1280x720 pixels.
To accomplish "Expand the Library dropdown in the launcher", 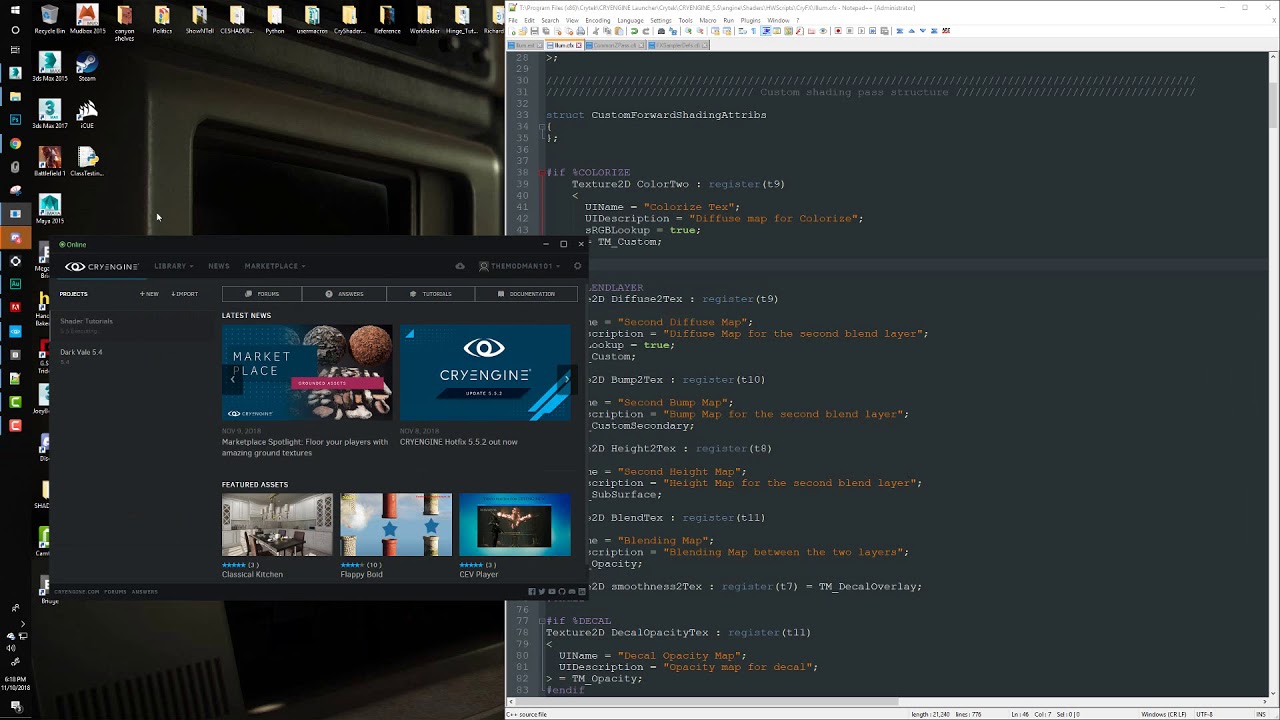I will point(174,266).
